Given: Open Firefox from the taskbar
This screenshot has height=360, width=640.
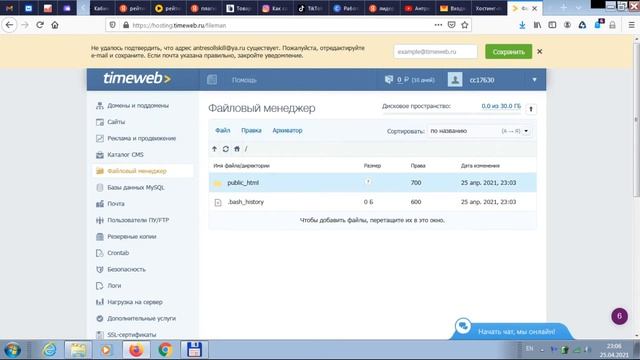Looking at the screenshot, I should (x=136, y=350).
